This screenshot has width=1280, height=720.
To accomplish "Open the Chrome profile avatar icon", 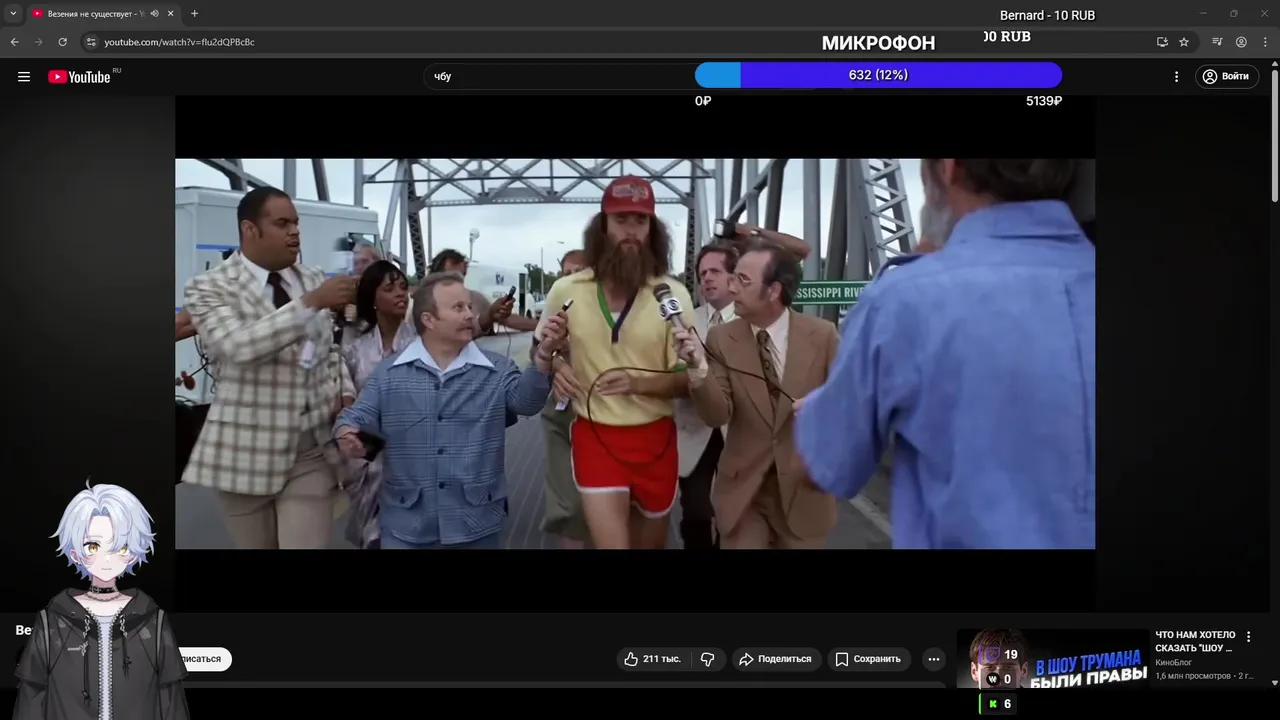I will (x=1241, y=42).
